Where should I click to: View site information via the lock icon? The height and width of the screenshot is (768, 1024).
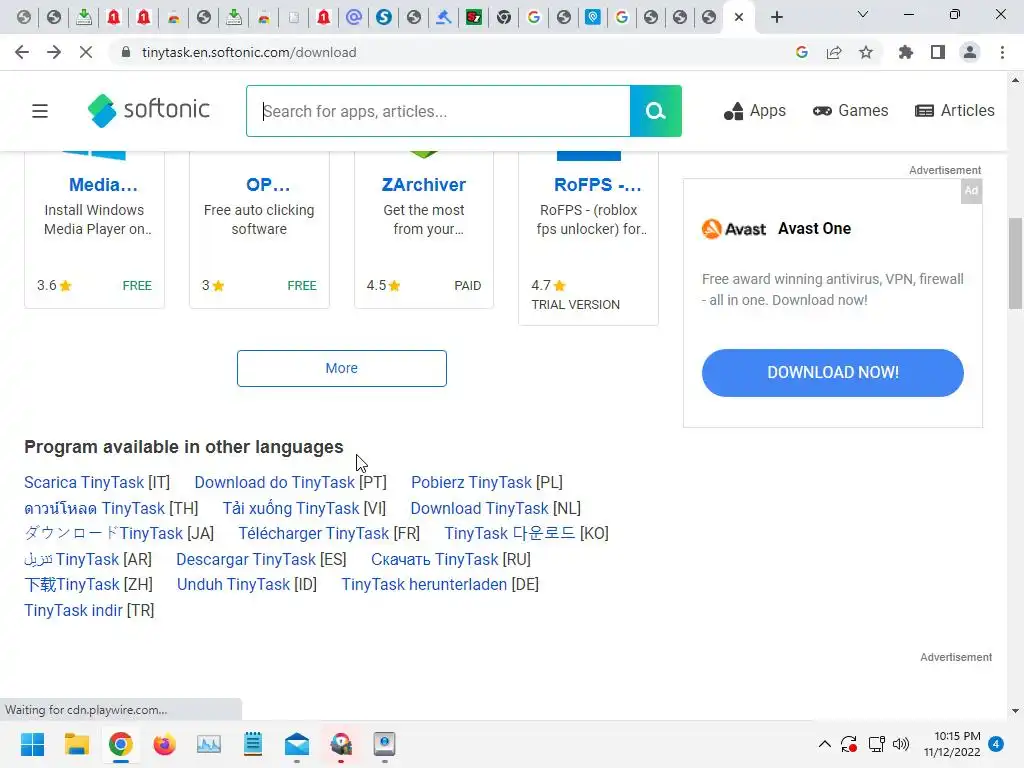[x=126, y=52]
